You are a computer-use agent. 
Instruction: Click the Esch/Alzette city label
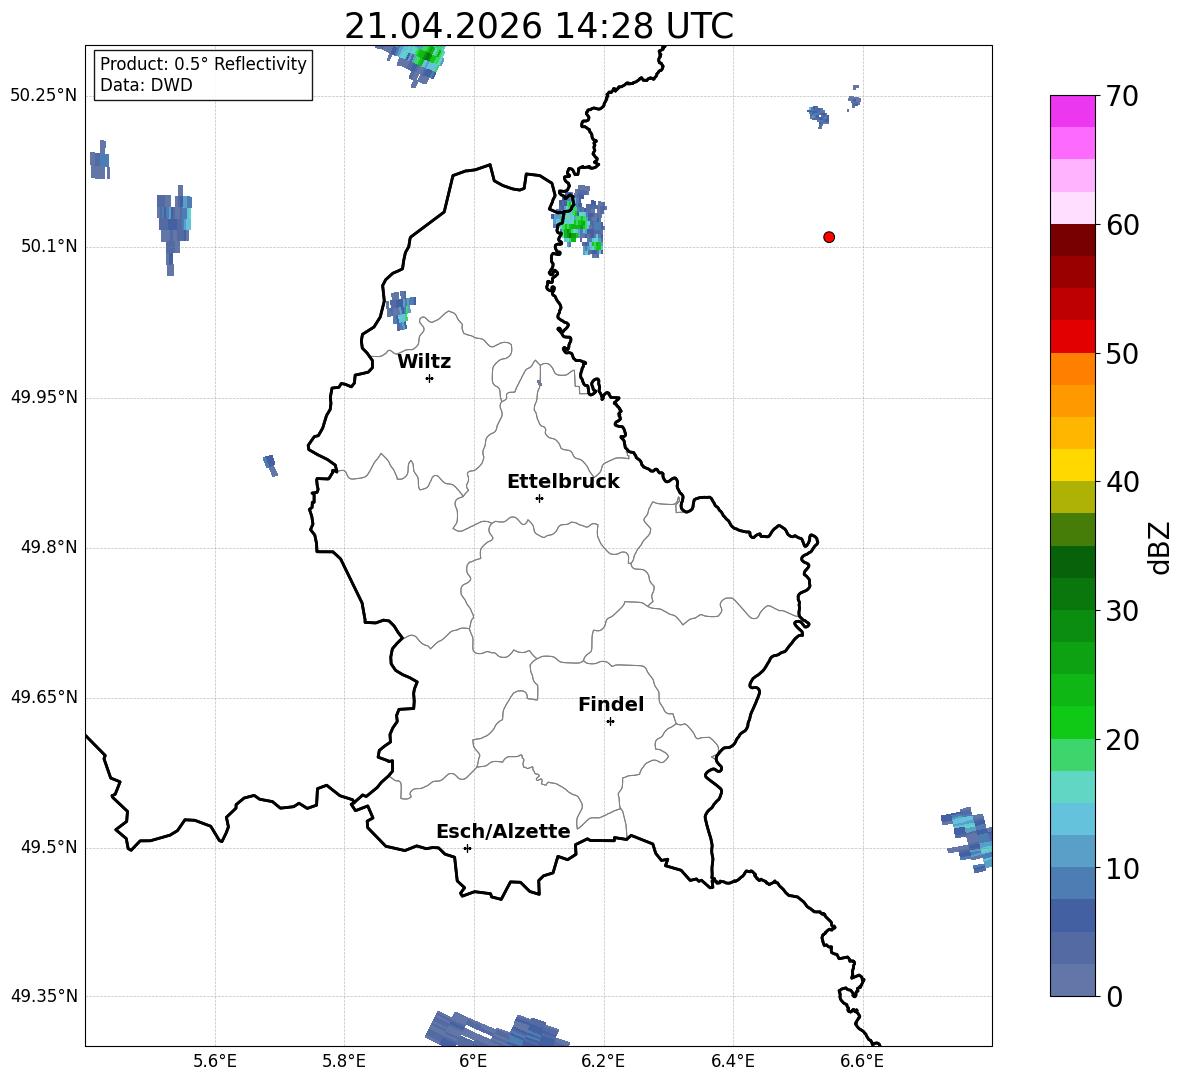tap(503, 831)
